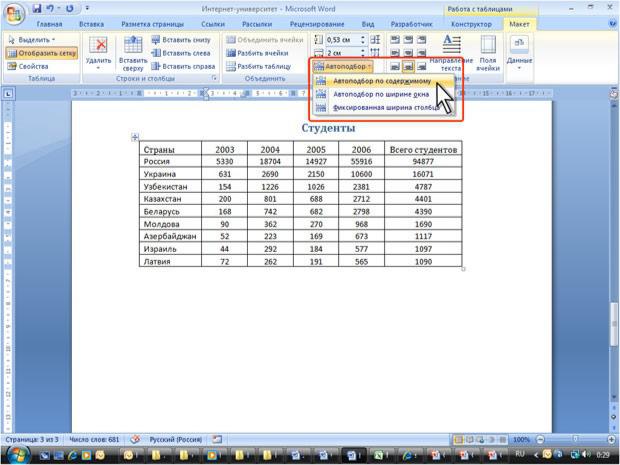Screen dimensions: 620x465
Task: Click the RU language indicator in tray
Action: coord(520,454)
